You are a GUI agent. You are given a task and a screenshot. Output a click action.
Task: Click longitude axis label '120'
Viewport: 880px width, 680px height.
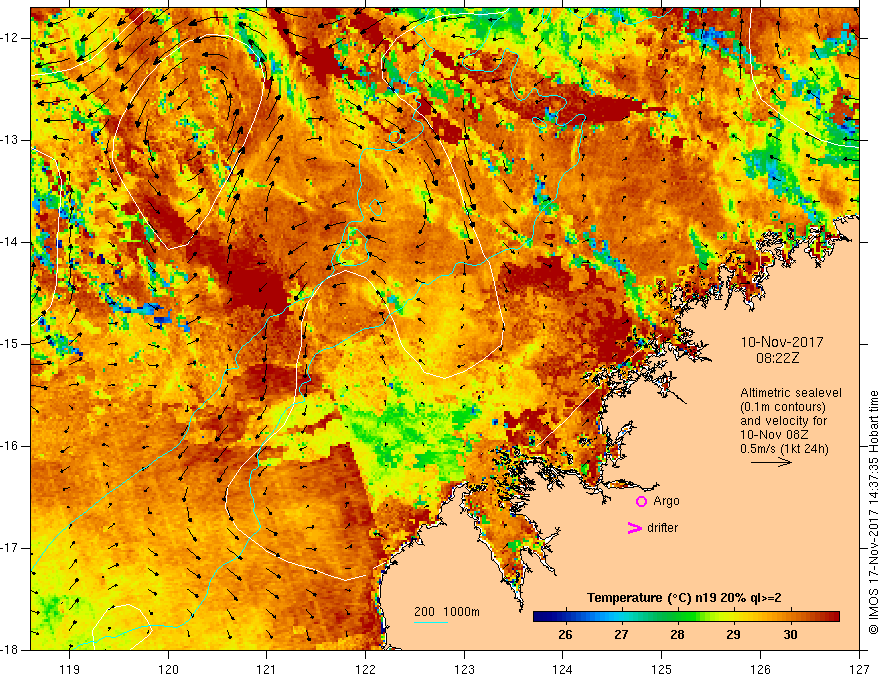click(168, 669)
